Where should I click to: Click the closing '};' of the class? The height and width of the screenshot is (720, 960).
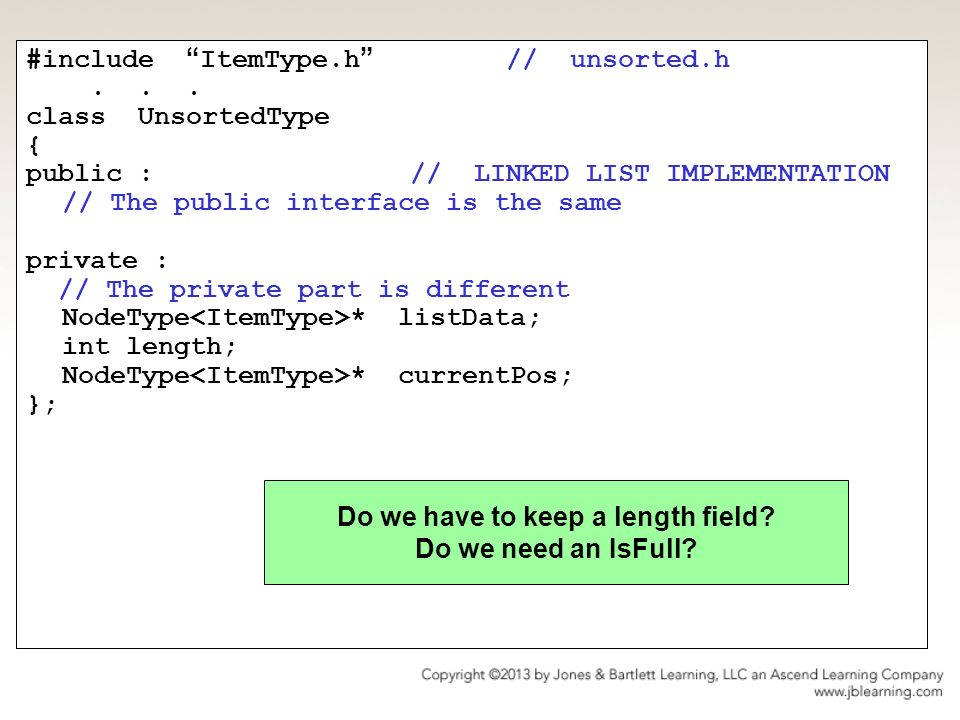(42, 404)
